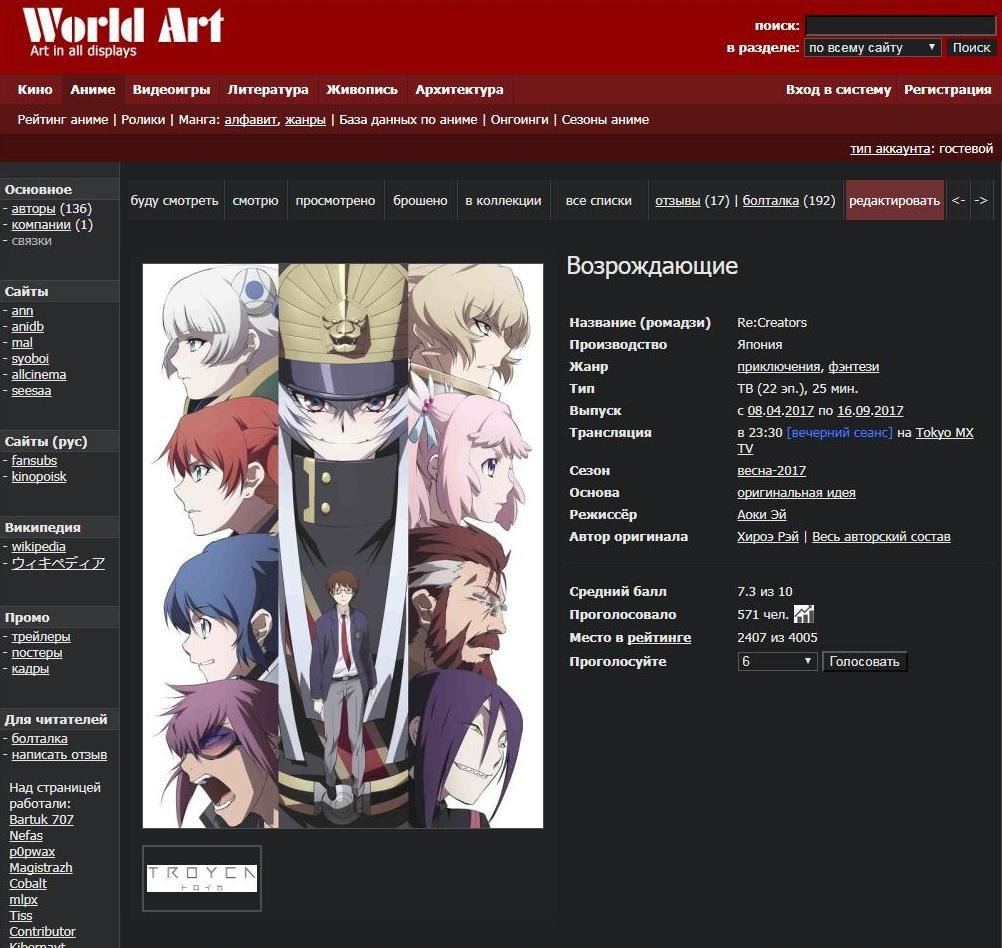
Task: Click the search text field
Action: [x=900, y=25]
